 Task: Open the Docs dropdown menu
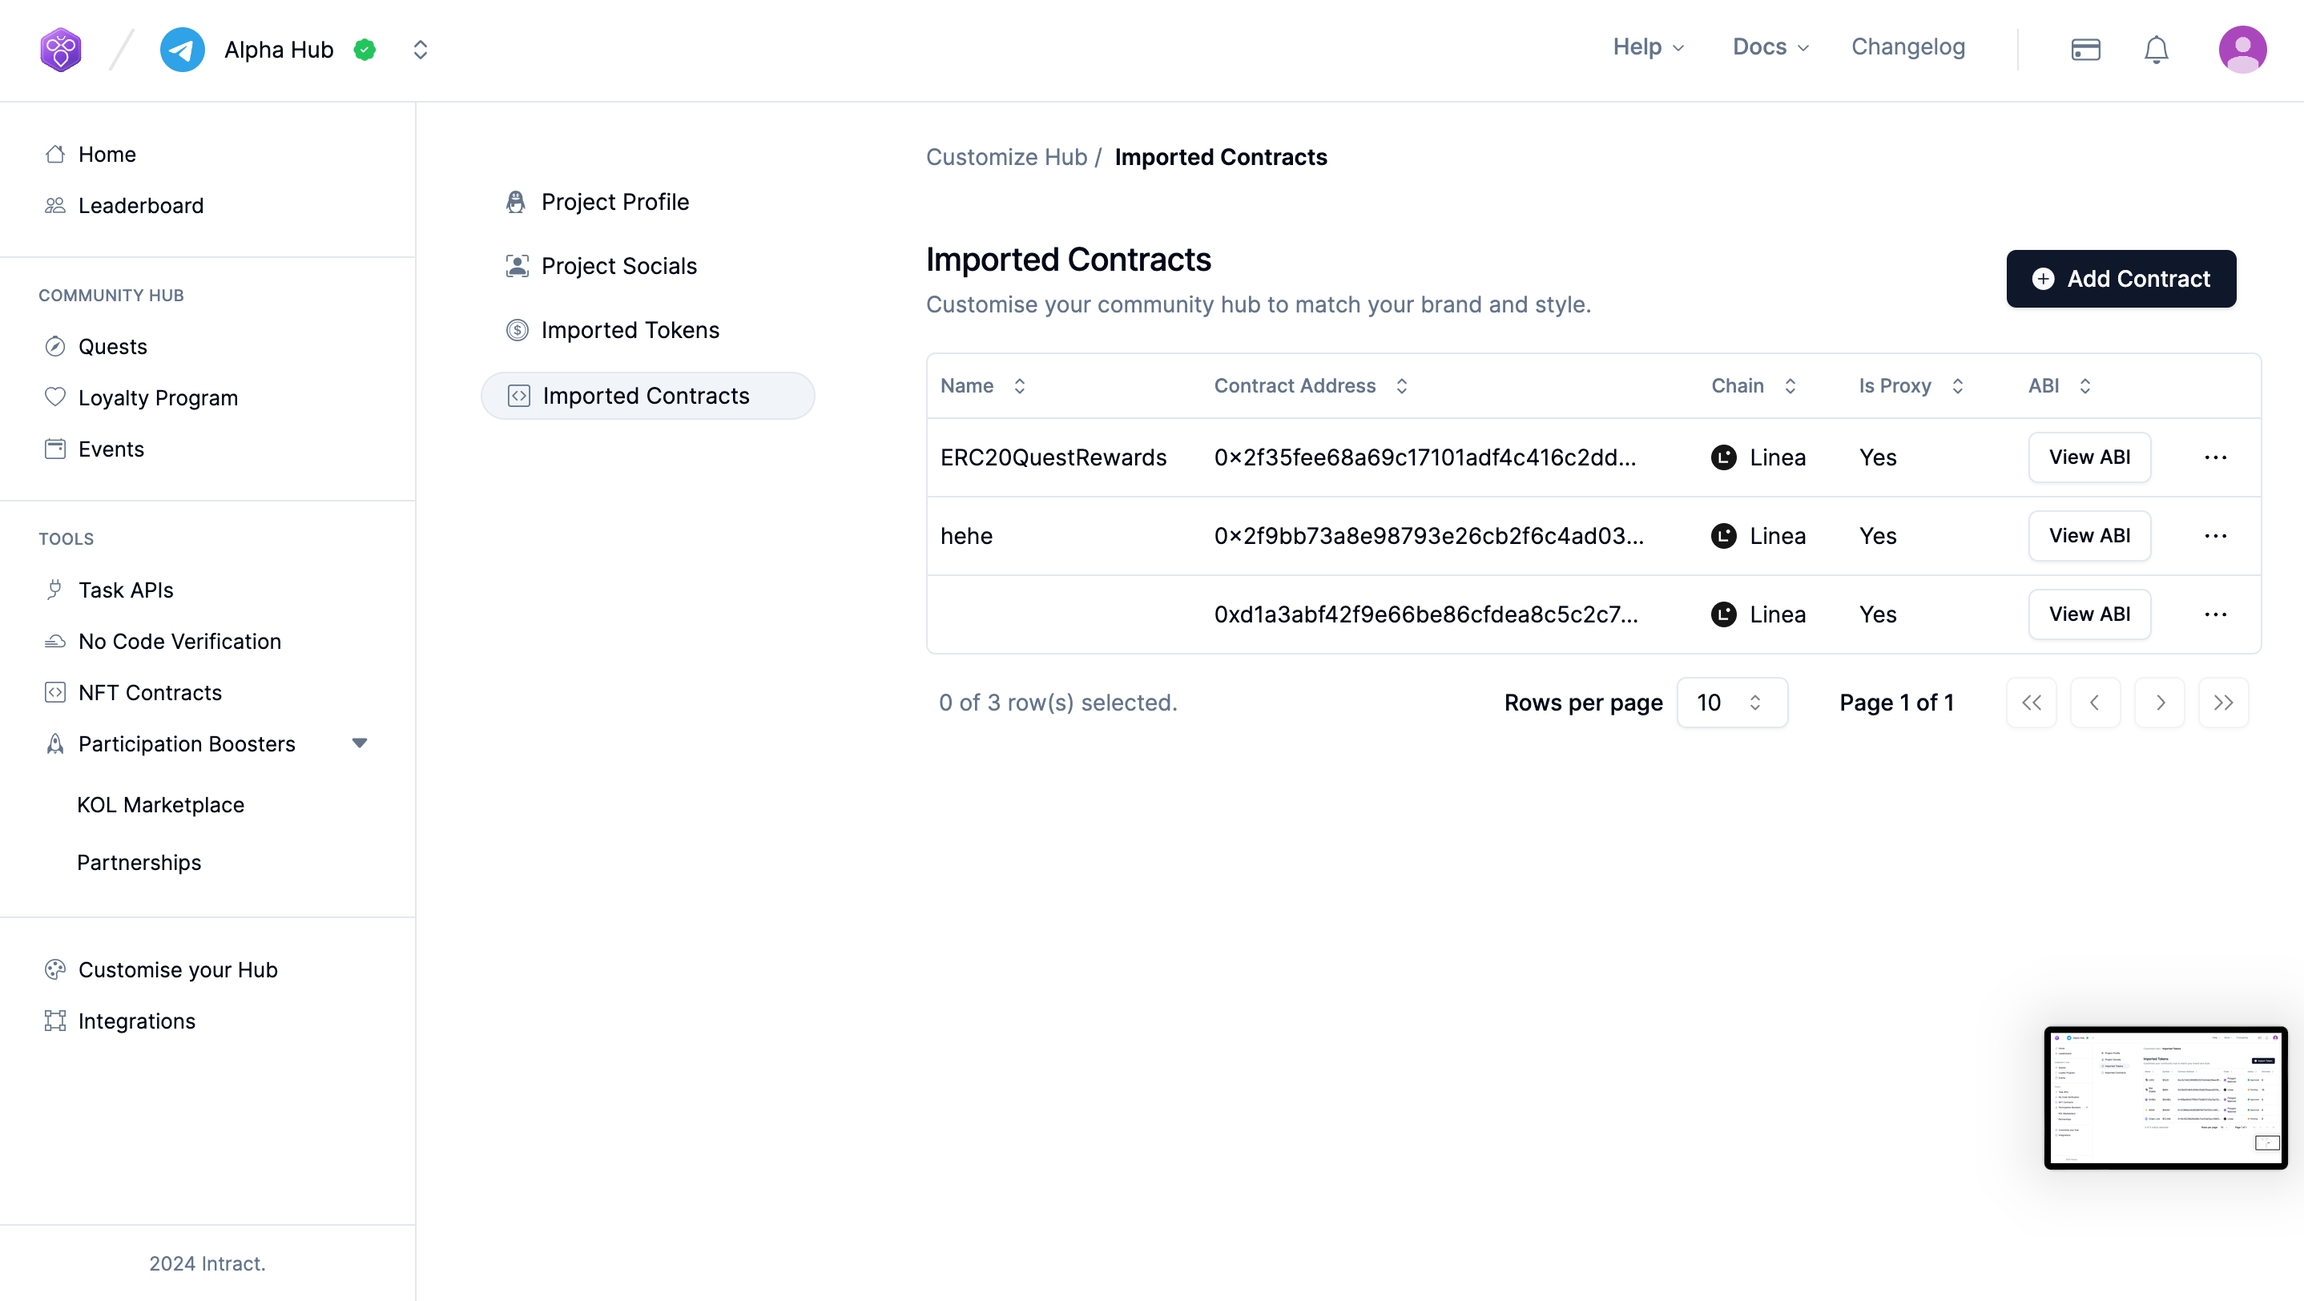[1770, 47]
